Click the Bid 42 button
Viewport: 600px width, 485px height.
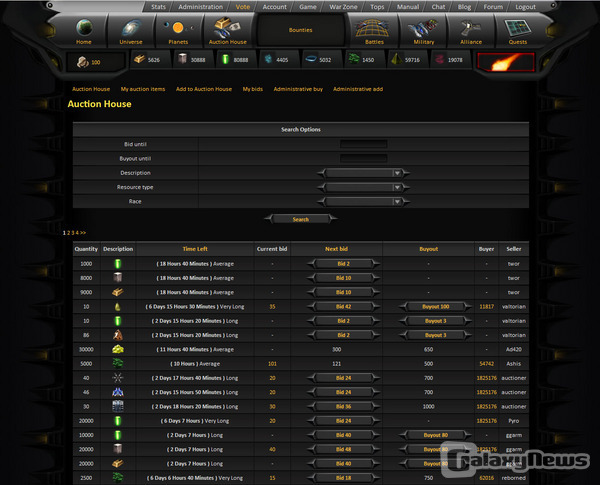pos(343,306)
